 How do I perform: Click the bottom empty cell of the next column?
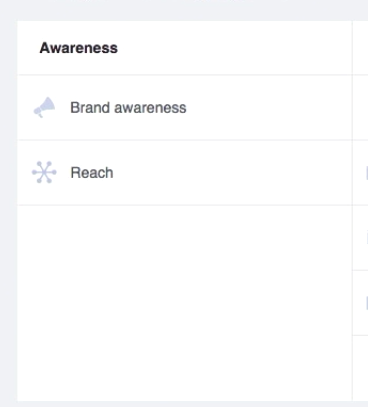361,368
